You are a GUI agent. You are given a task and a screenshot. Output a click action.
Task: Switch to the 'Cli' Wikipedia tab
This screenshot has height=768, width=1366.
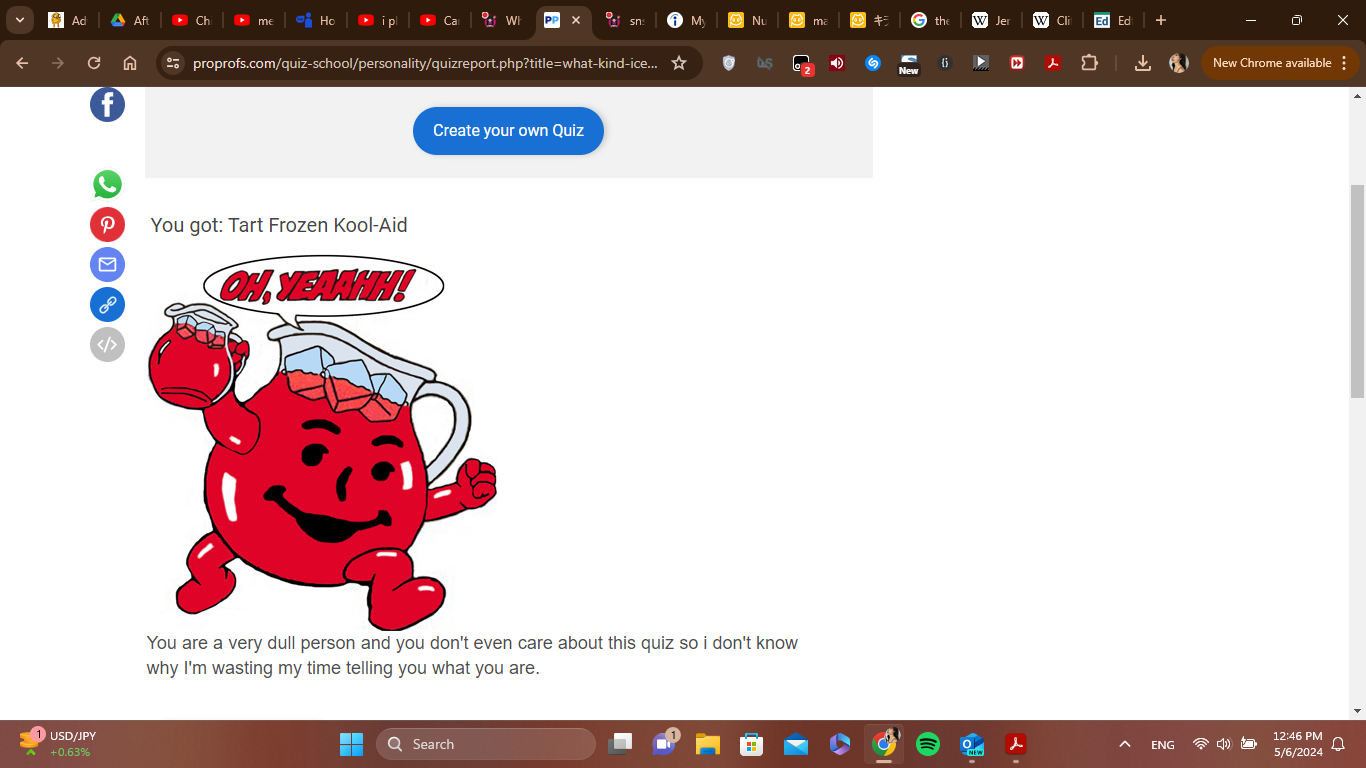[1053, 20]
